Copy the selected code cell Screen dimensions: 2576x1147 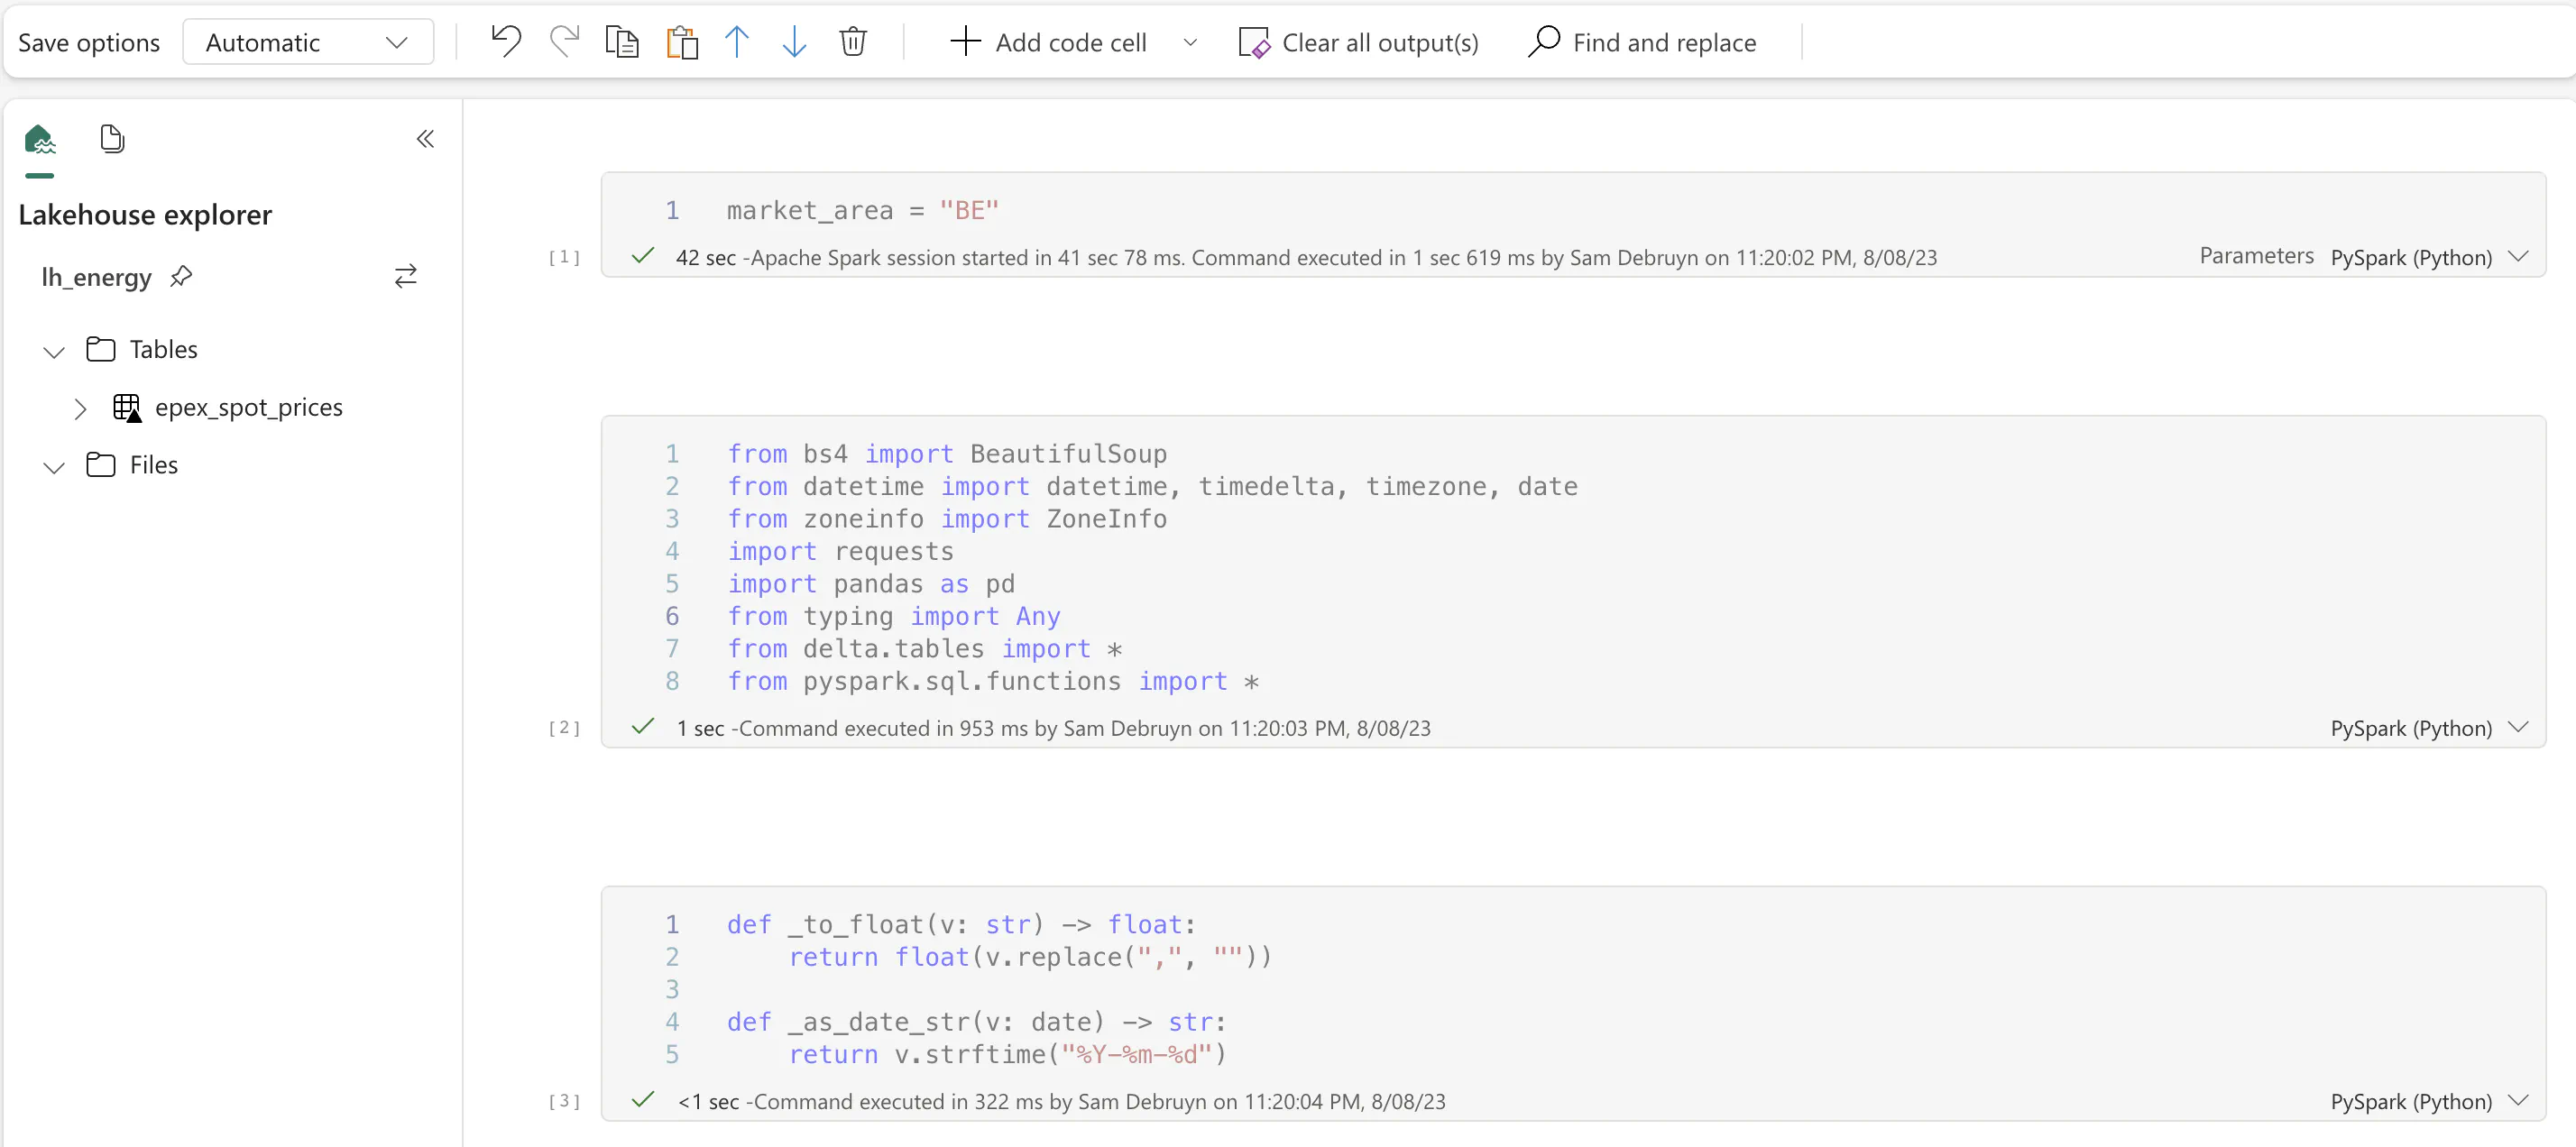tap(622, 41)
